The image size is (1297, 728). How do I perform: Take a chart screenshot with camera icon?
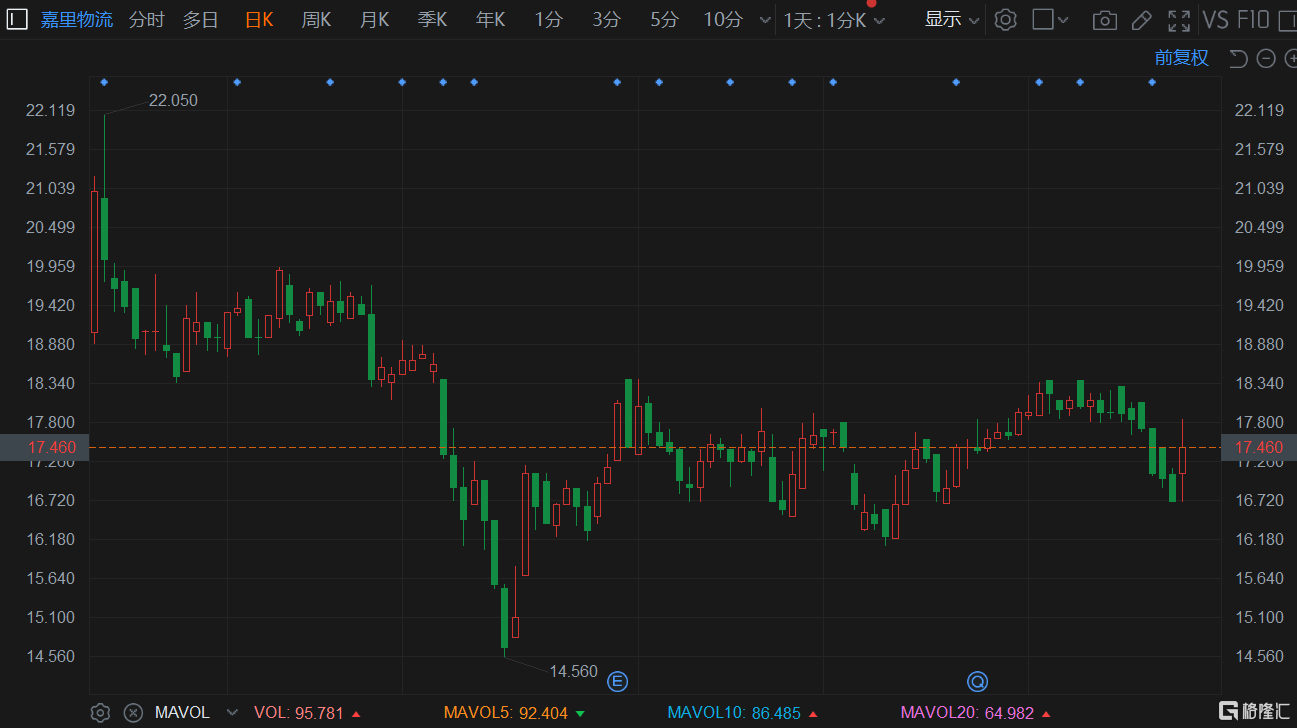tap(1104, 19)
